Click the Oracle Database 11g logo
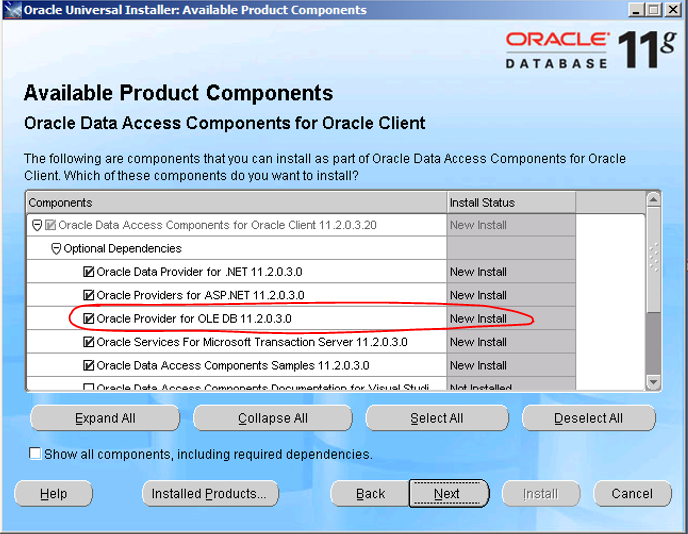 coord(590,48)
